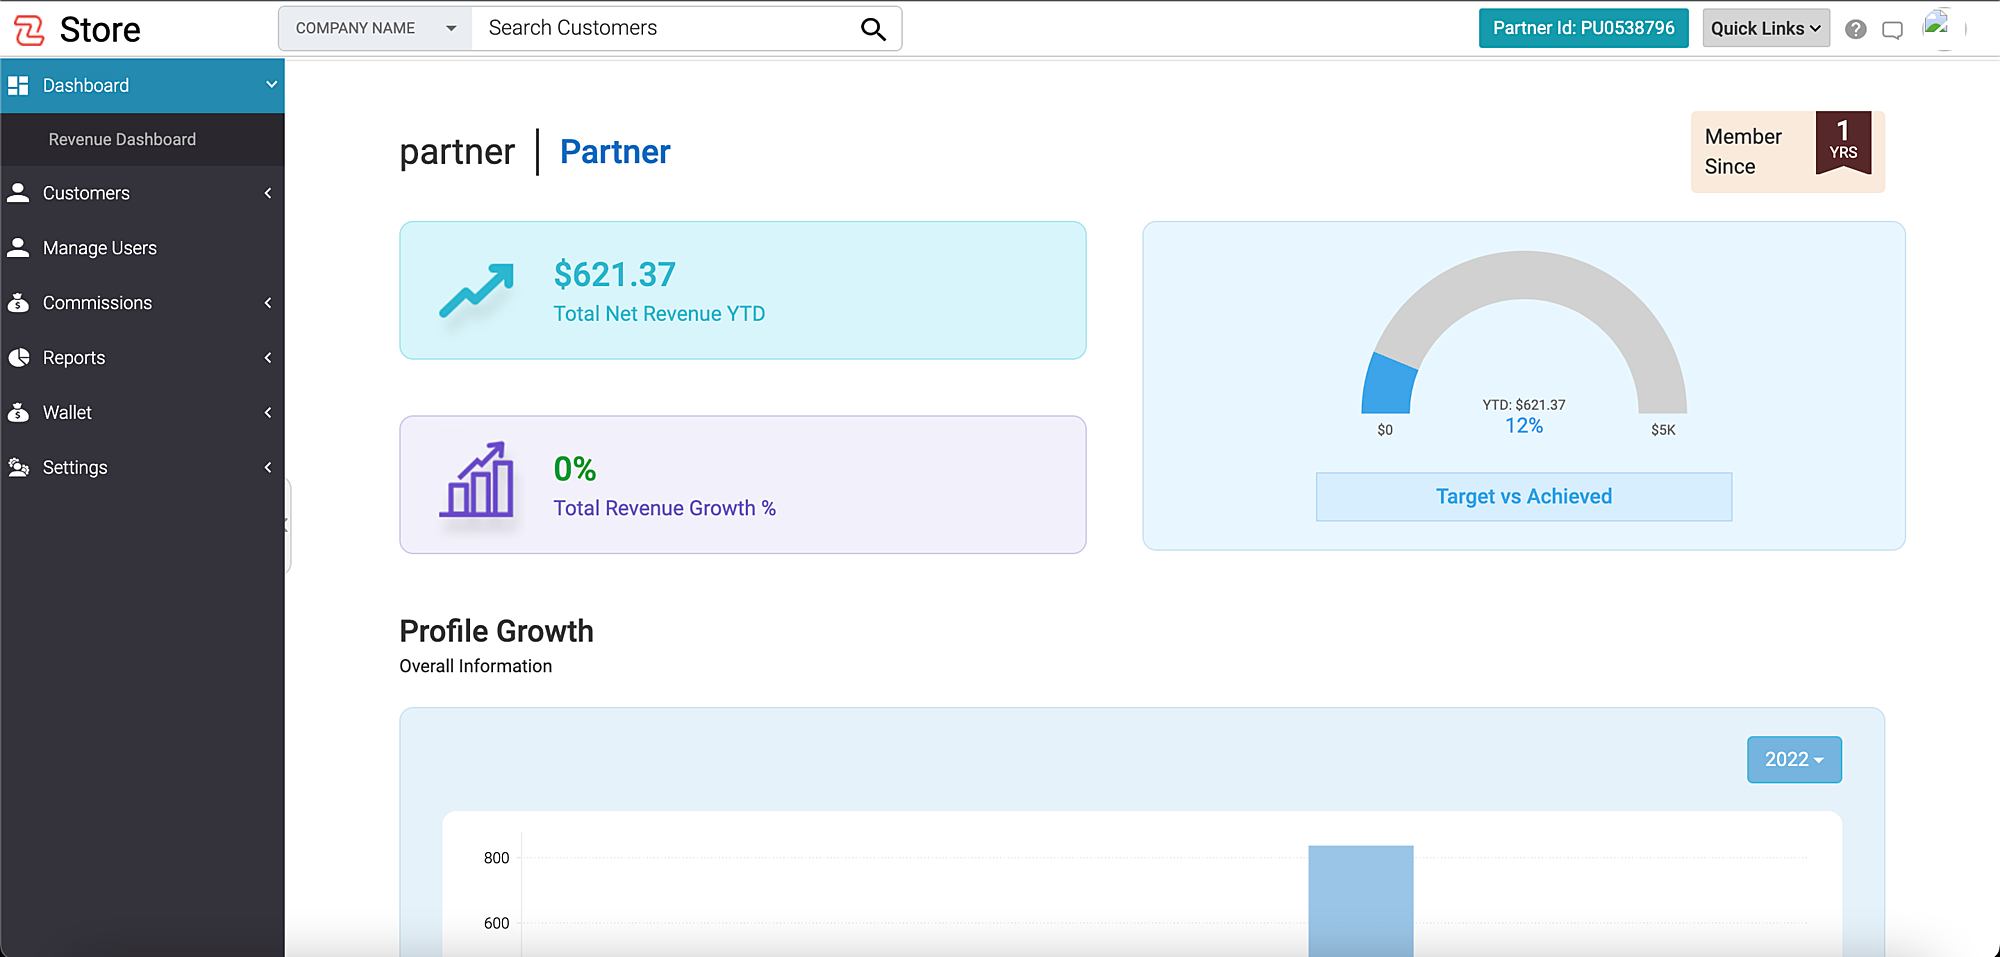Open the Reports menu item
2000x957 pixels.
[142, 358]
